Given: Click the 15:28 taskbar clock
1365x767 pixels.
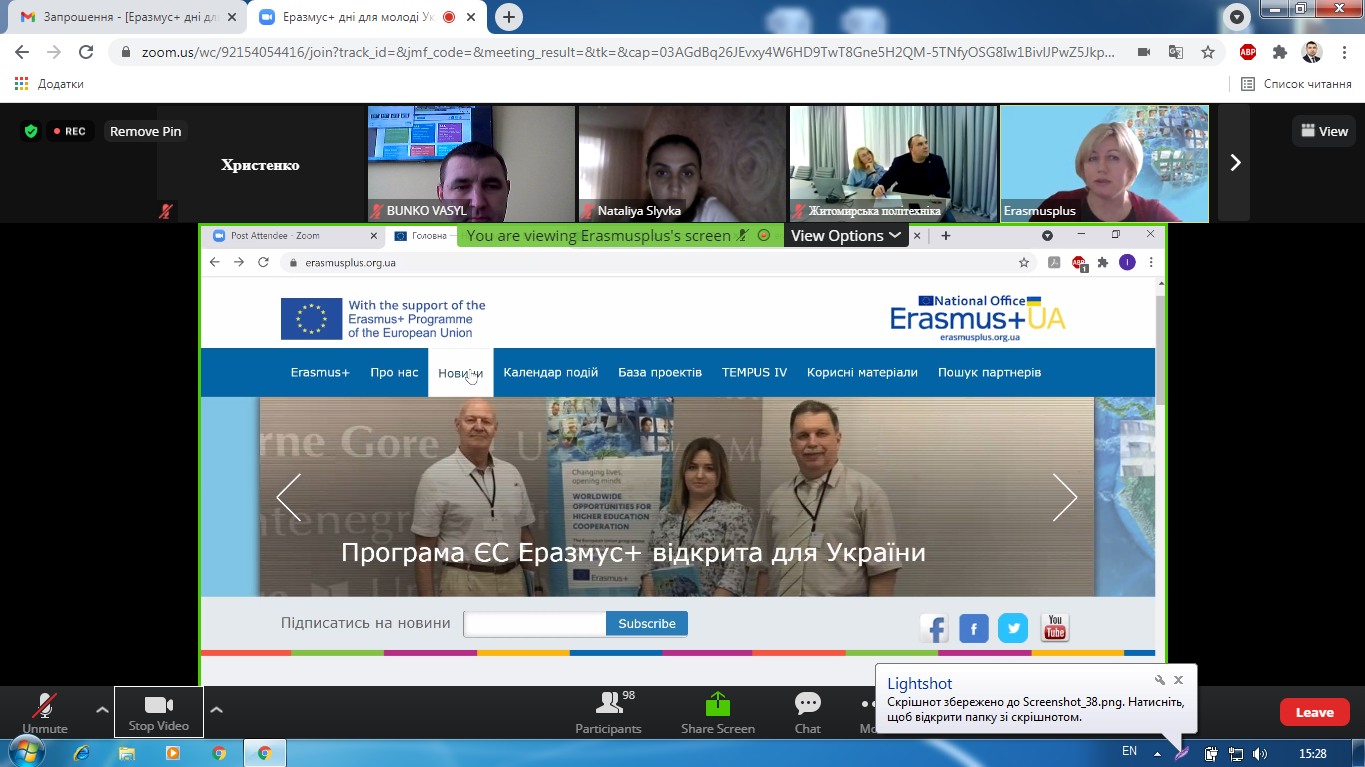Looking at the screenshot, I should click(x=1312, y=753).
